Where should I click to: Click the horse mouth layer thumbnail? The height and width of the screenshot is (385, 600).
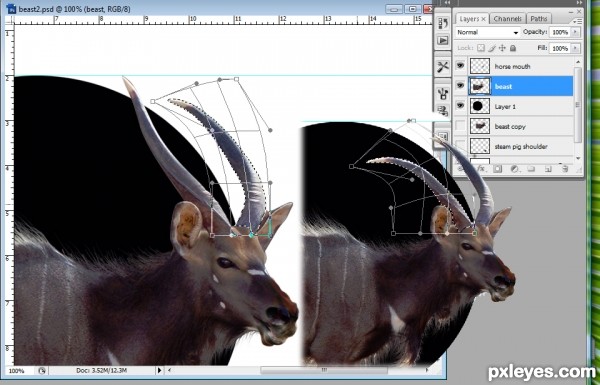pyautogui.click(x=479, y=66)
